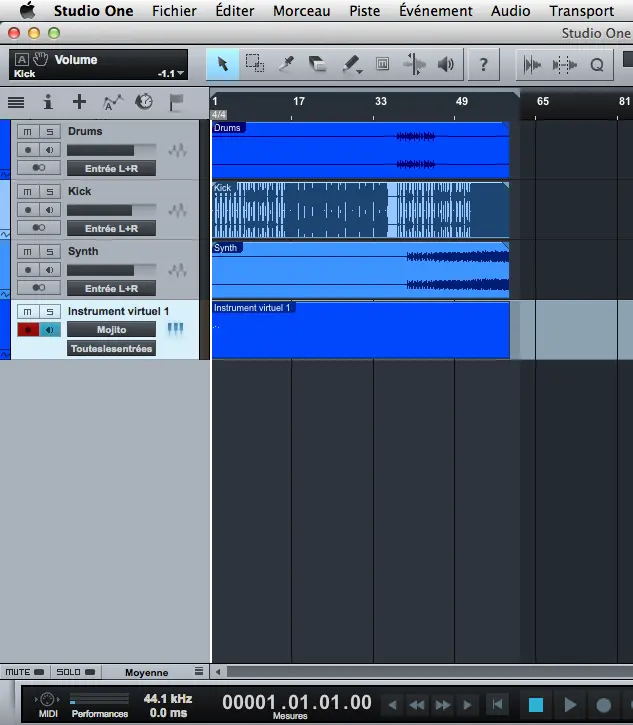Open the Morceau menu
Image resolution: width=633 pixels, height=725 pixels.
click(301, 10)
